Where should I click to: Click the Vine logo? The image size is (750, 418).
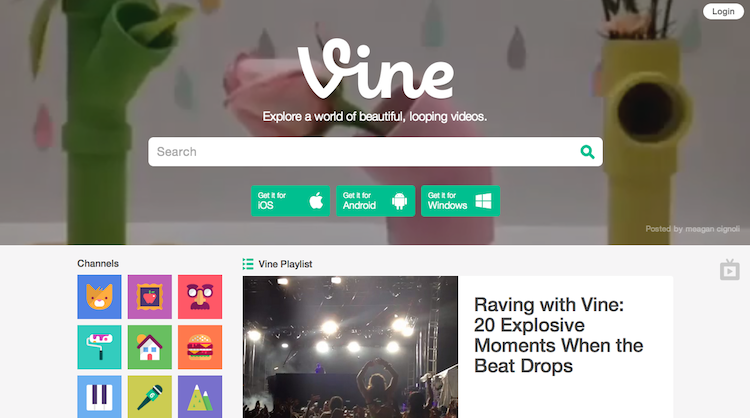tap(376, 69)
